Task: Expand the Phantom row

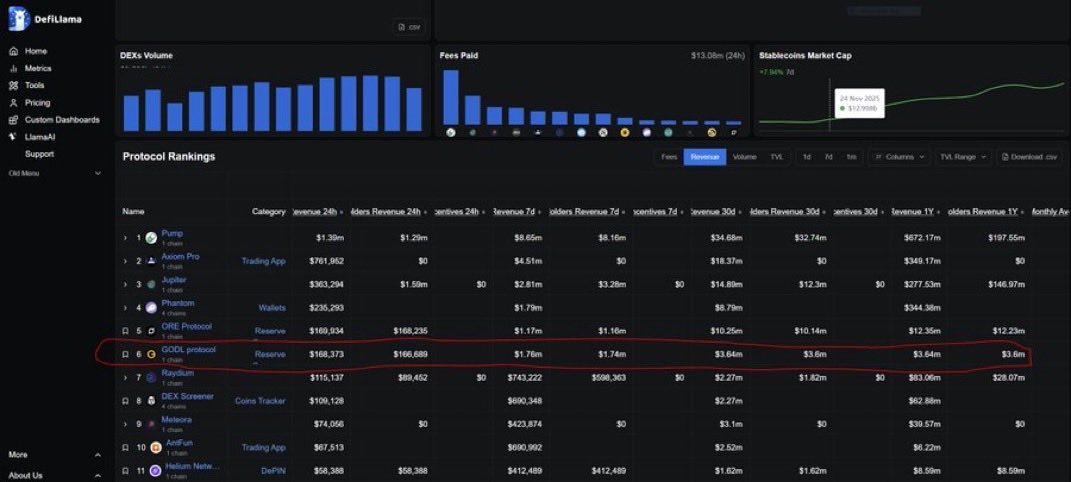Action: tap(125, 308)
